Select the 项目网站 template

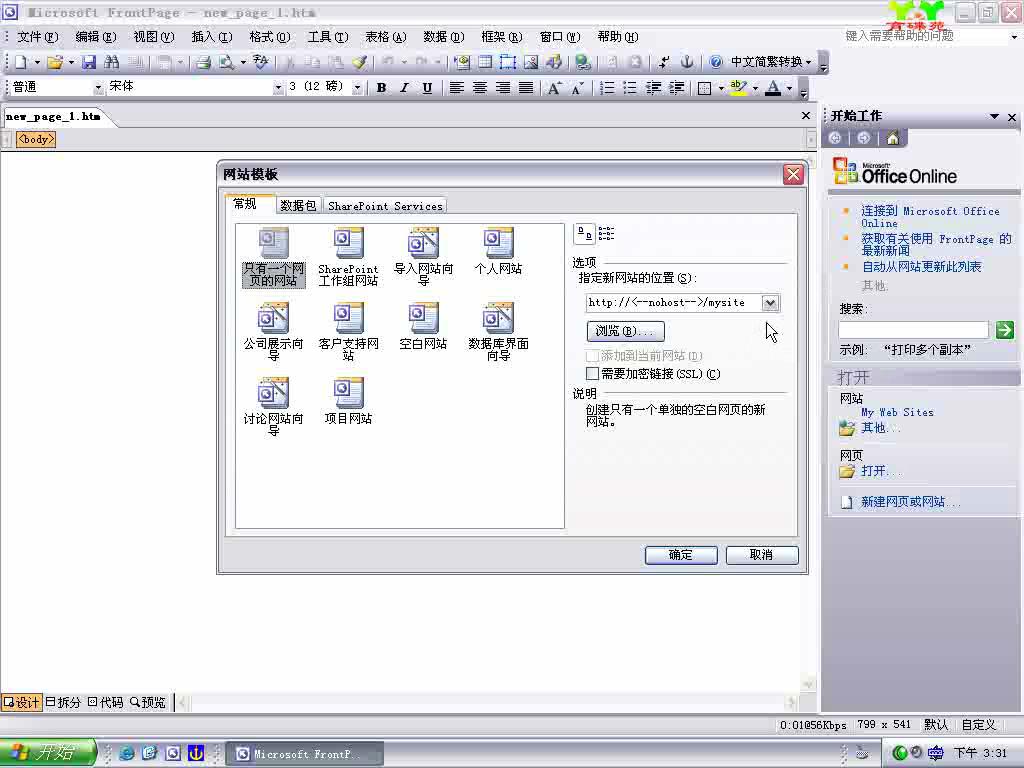348,401
